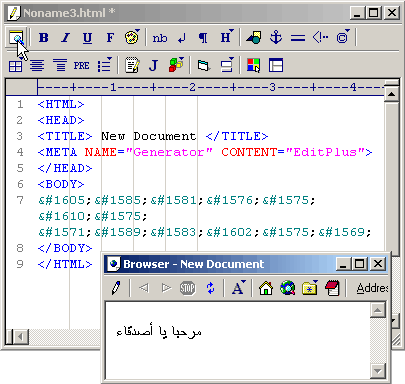Insert HTML comment tag icon
This screenshot has height=384, width=405.
click(x=320, y=37)
